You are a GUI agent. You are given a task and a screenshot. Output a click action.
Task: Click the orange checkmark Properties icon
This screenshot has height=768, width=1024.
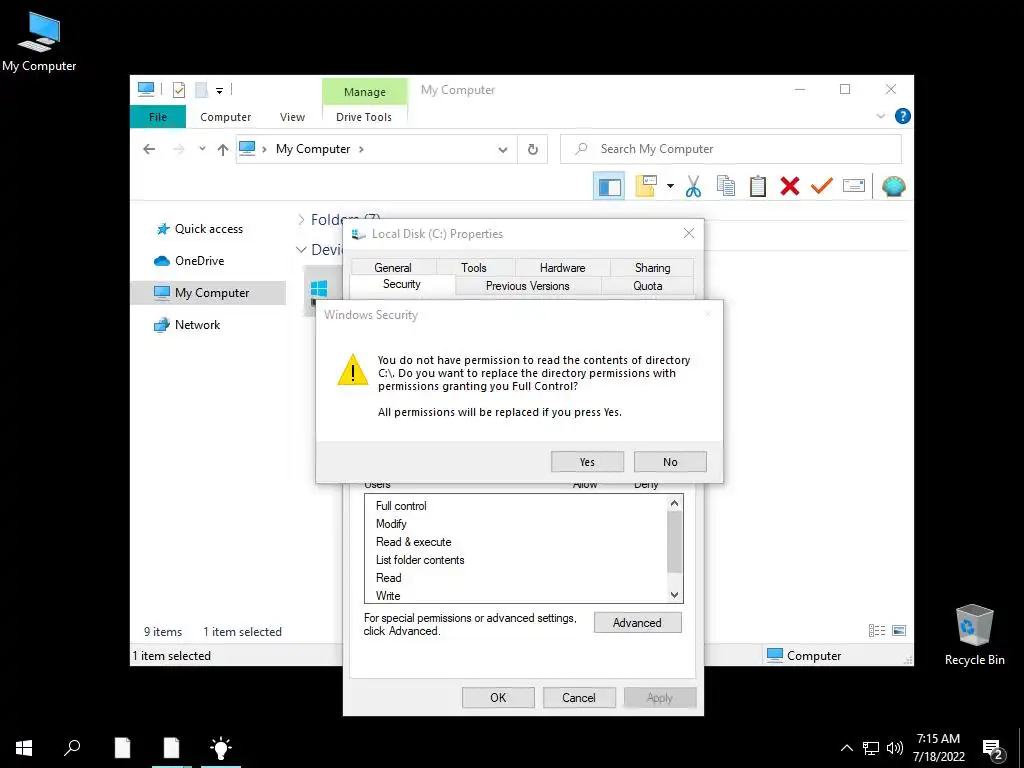pyautogui.click(x=822, y=186)
